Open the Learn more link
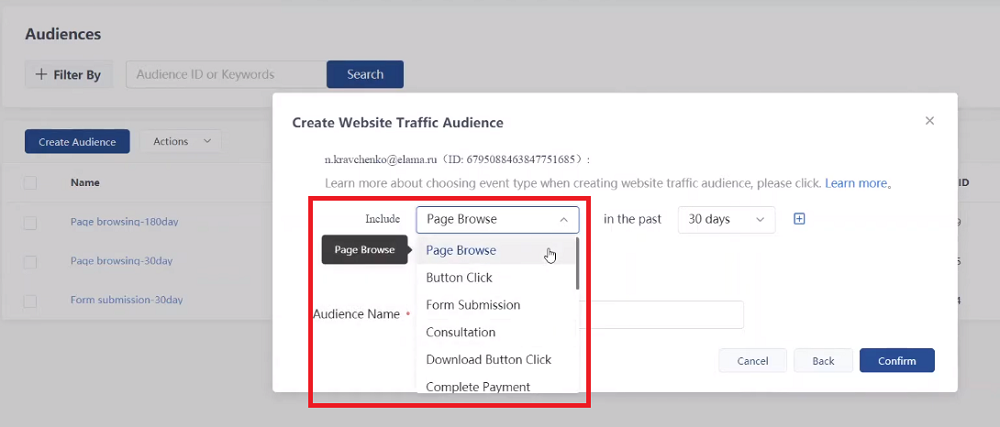The width and height of the screenshot is (1000, 427). click(x=856, y=184)
